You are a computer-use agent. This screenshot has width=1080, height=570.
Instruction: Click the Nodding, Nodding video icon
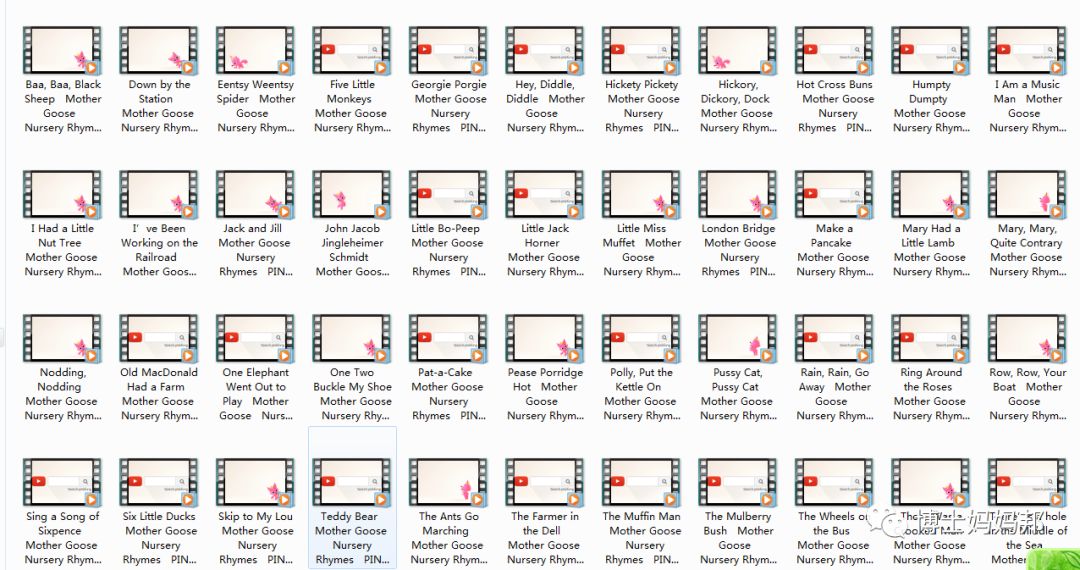tap(62, 338)
